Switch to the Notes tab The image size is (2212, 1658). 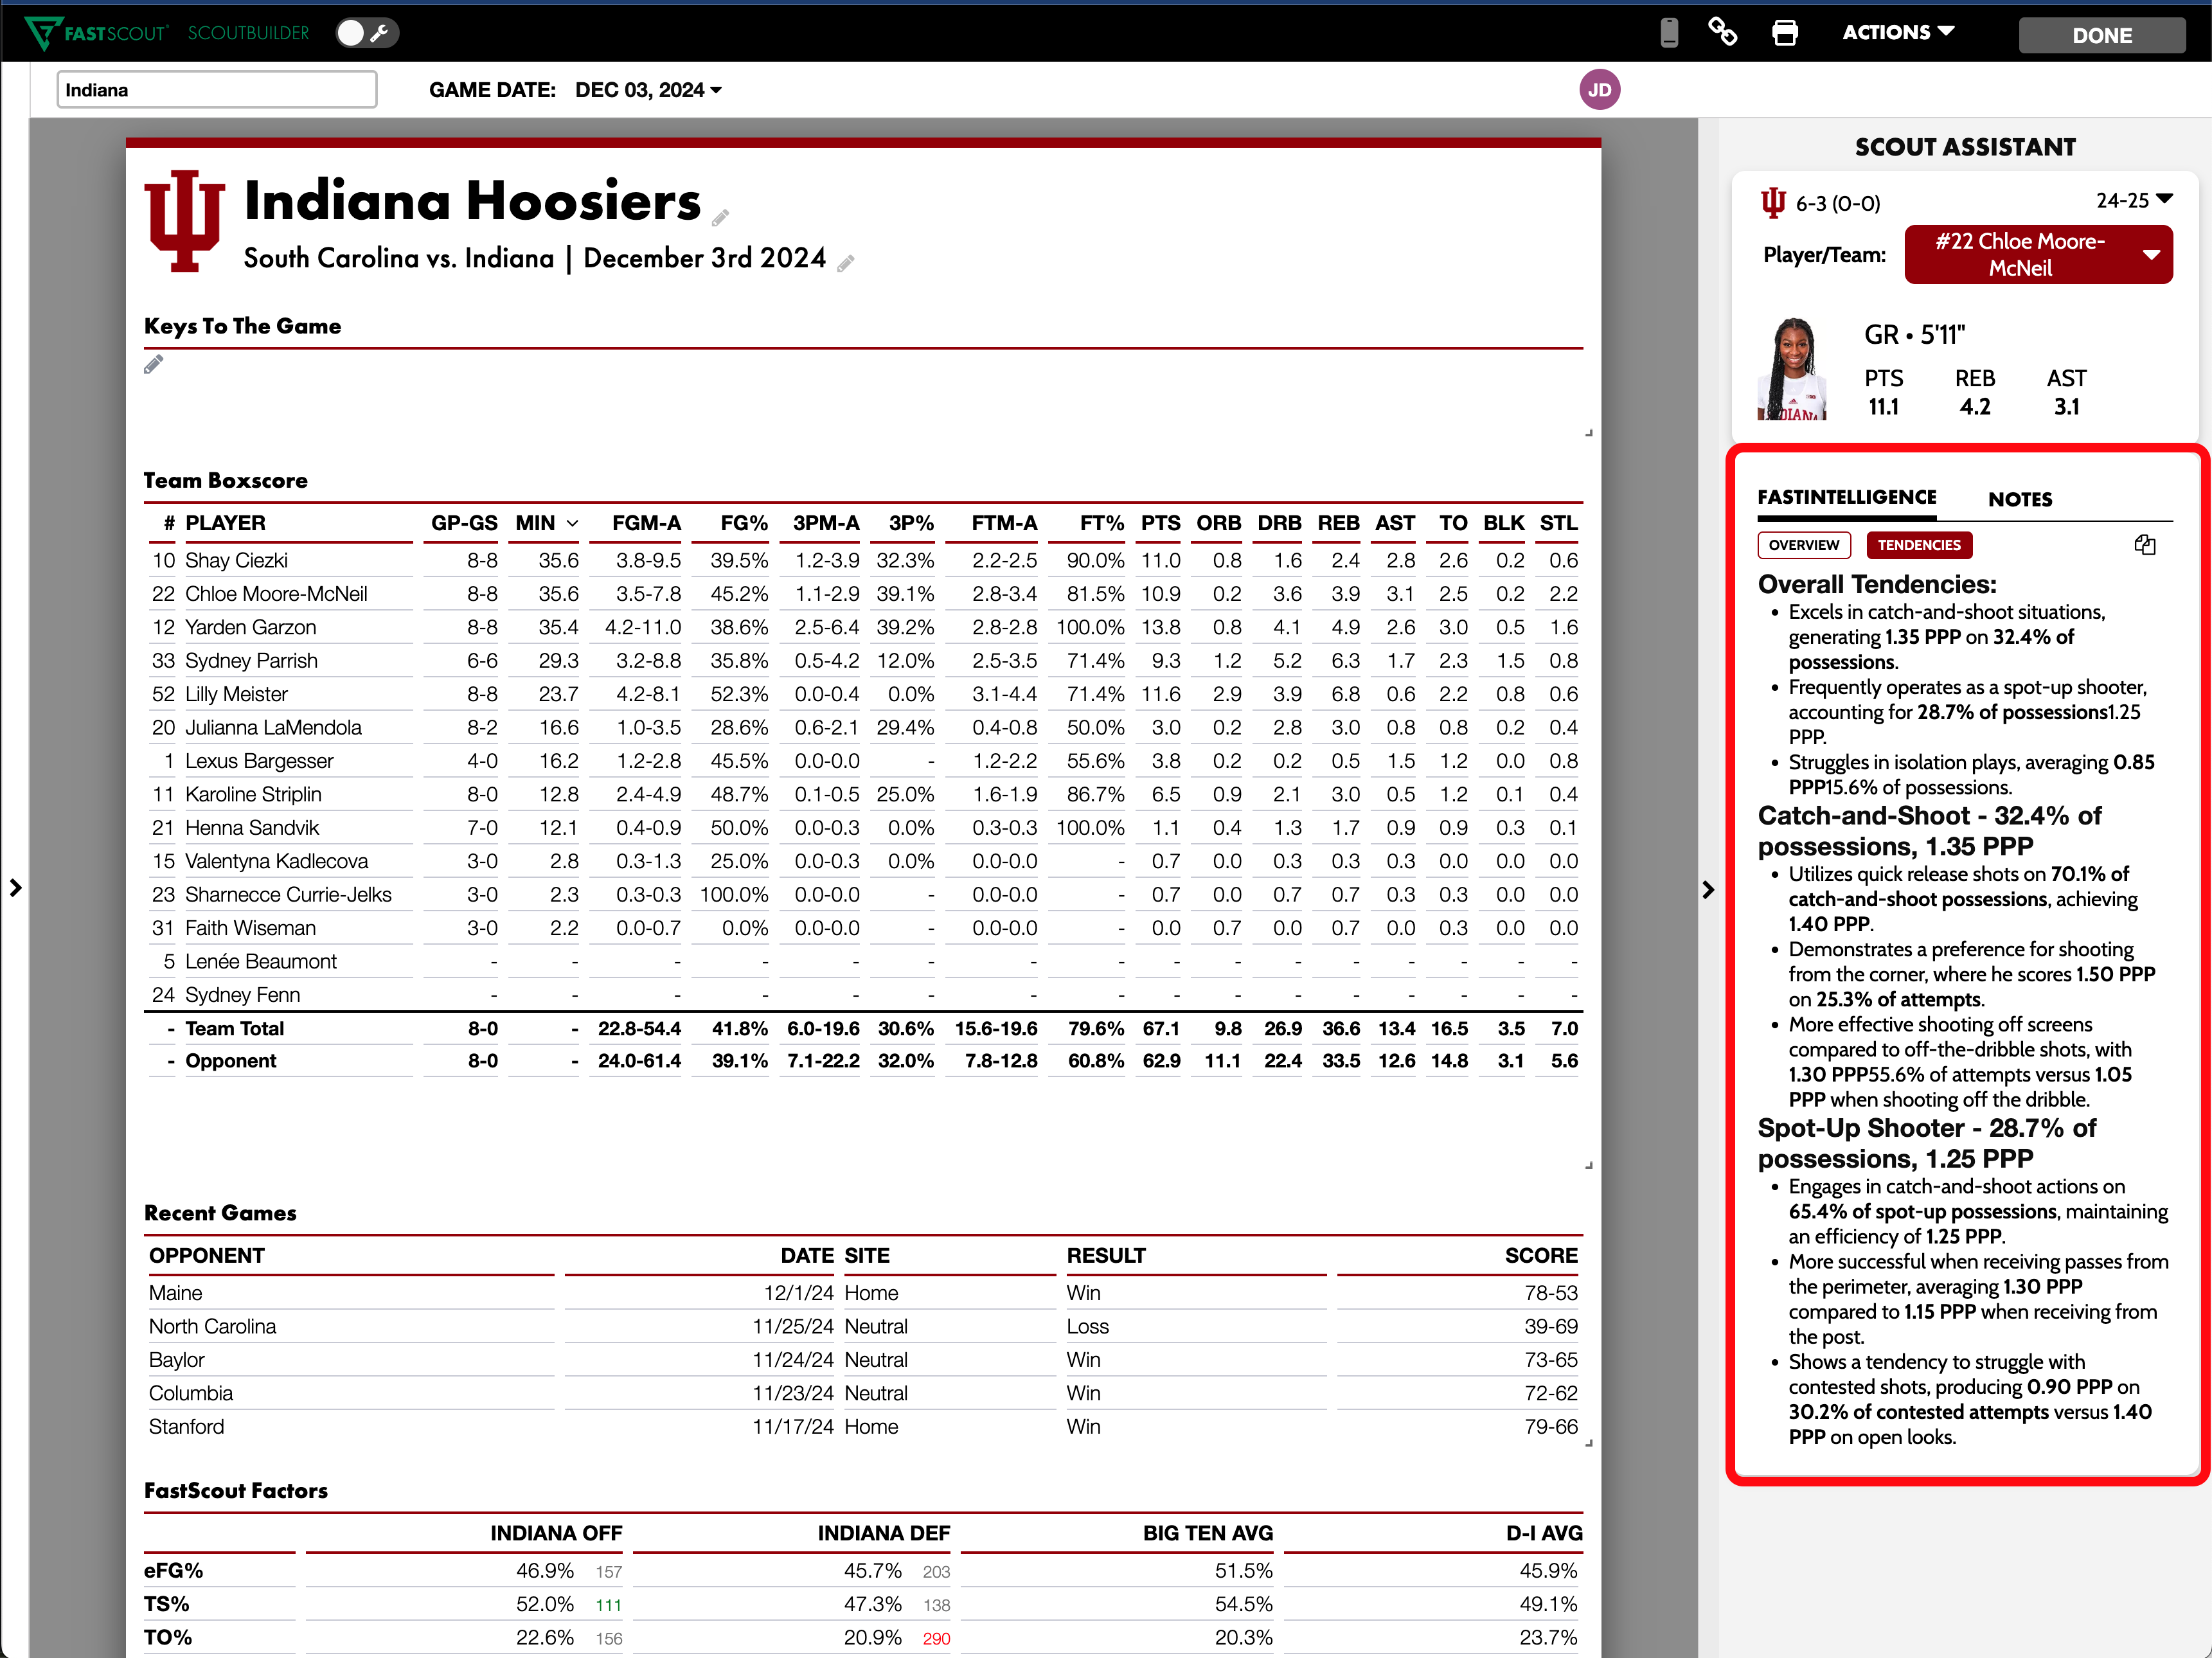2019,499
